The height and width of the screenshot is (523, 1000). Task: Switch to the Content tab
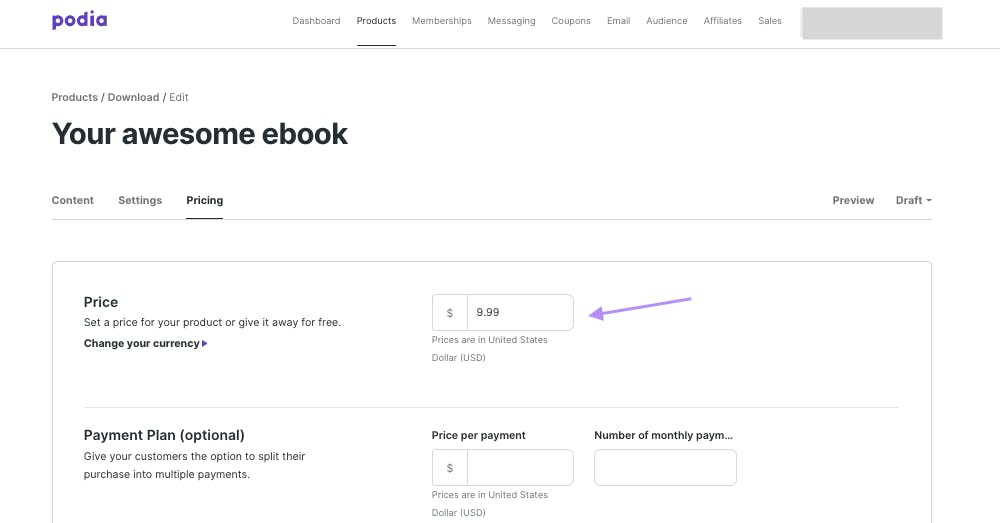[73, 200]
